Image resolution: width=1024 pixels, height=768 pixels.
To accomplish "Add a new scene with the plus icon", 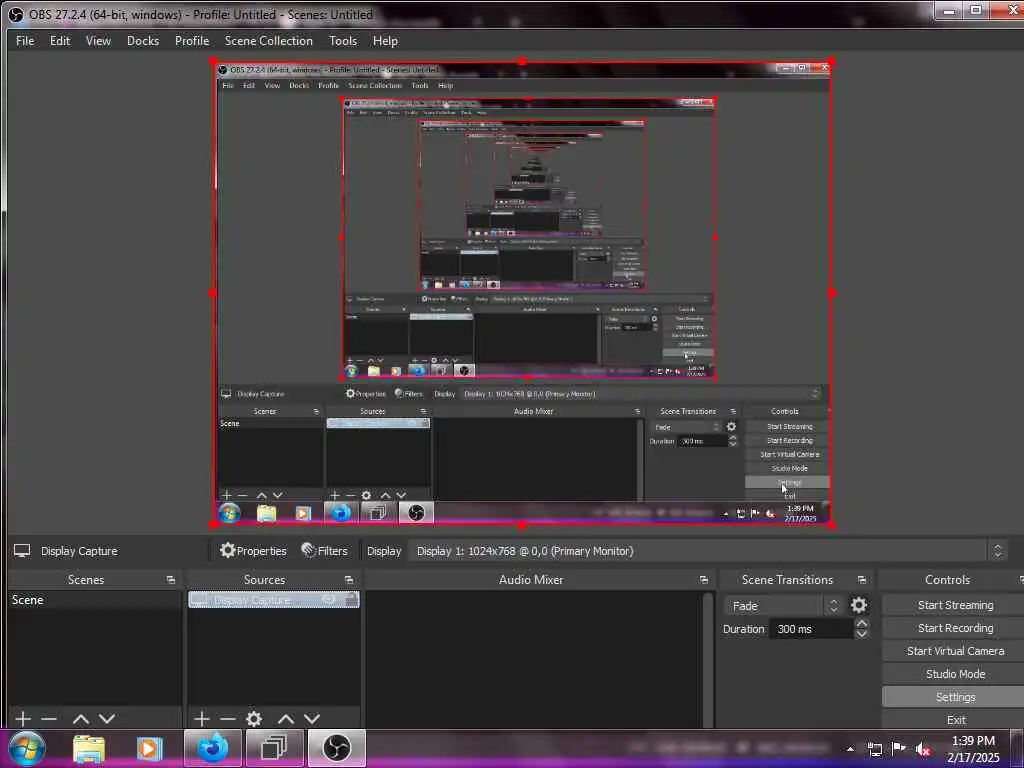I will tap(23, 719).
